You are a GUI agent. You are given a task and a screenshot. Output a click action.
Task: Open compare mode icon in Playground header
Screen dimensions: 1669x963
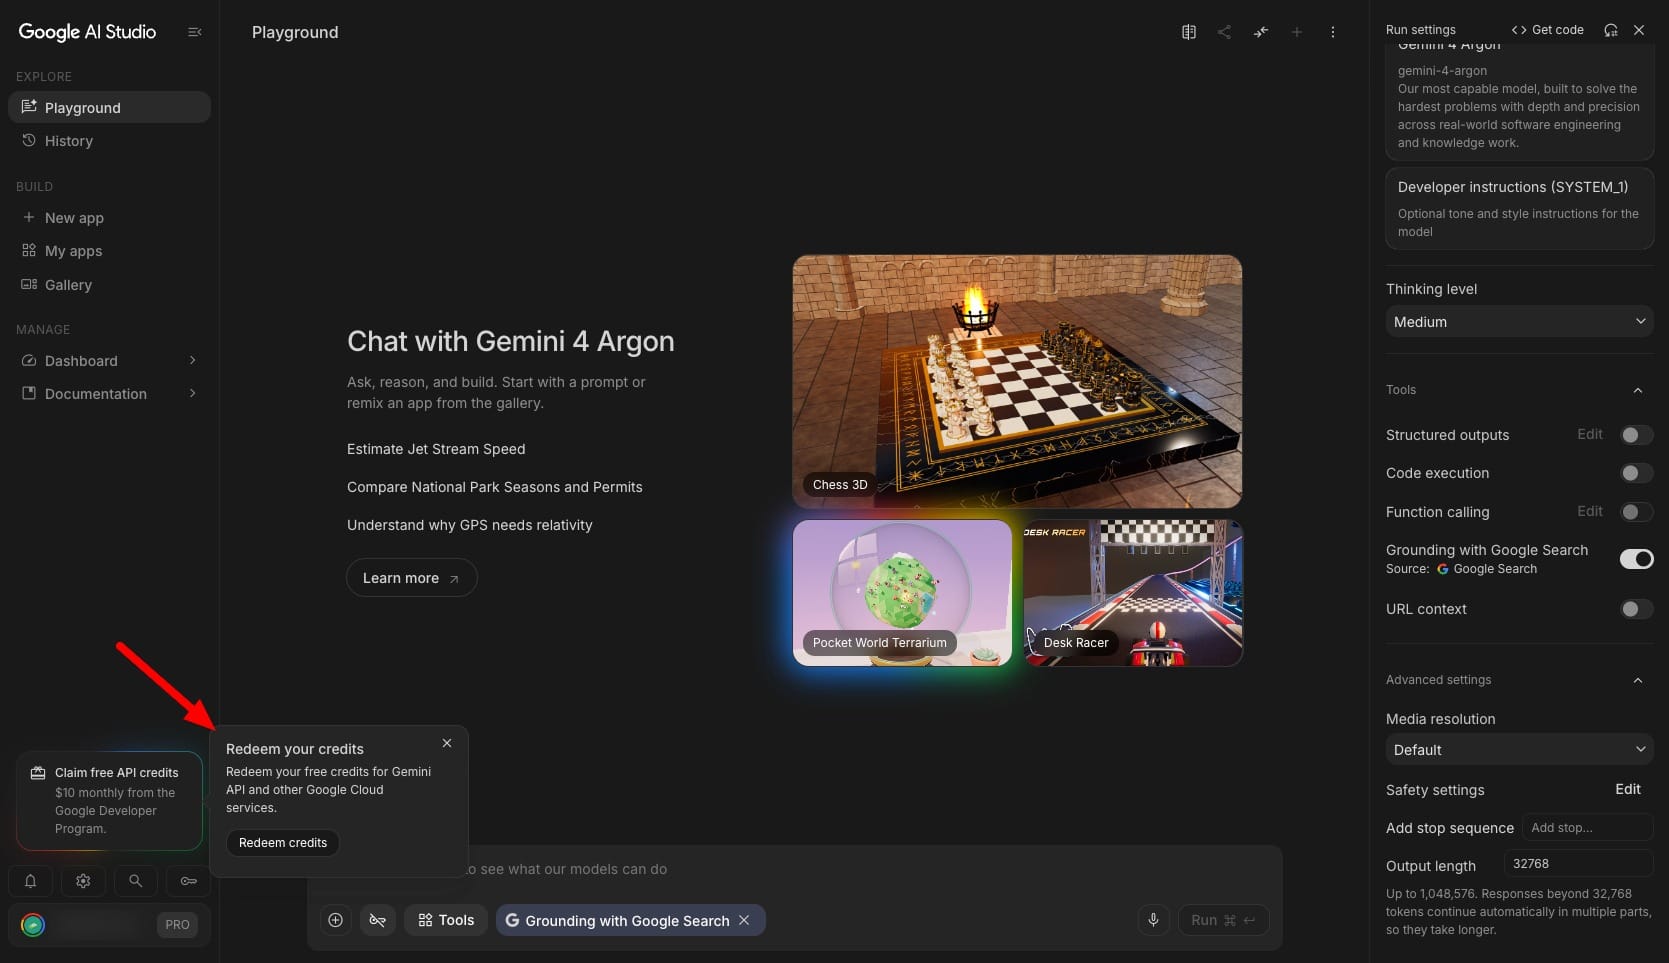click(x=1188, y=32)
